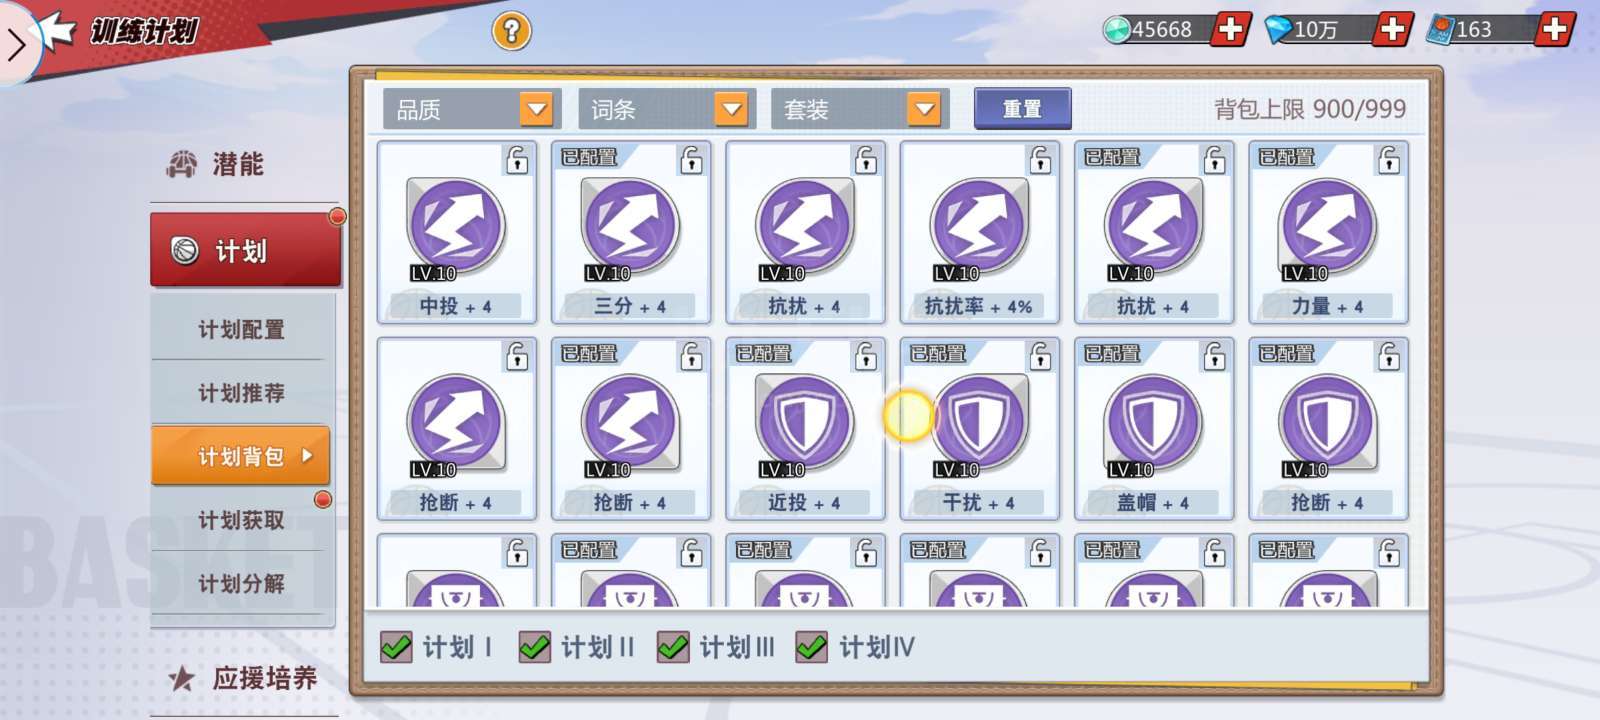Open the yellow question mark help icon
Screen dimensions: 1600x720
point(511,31)
